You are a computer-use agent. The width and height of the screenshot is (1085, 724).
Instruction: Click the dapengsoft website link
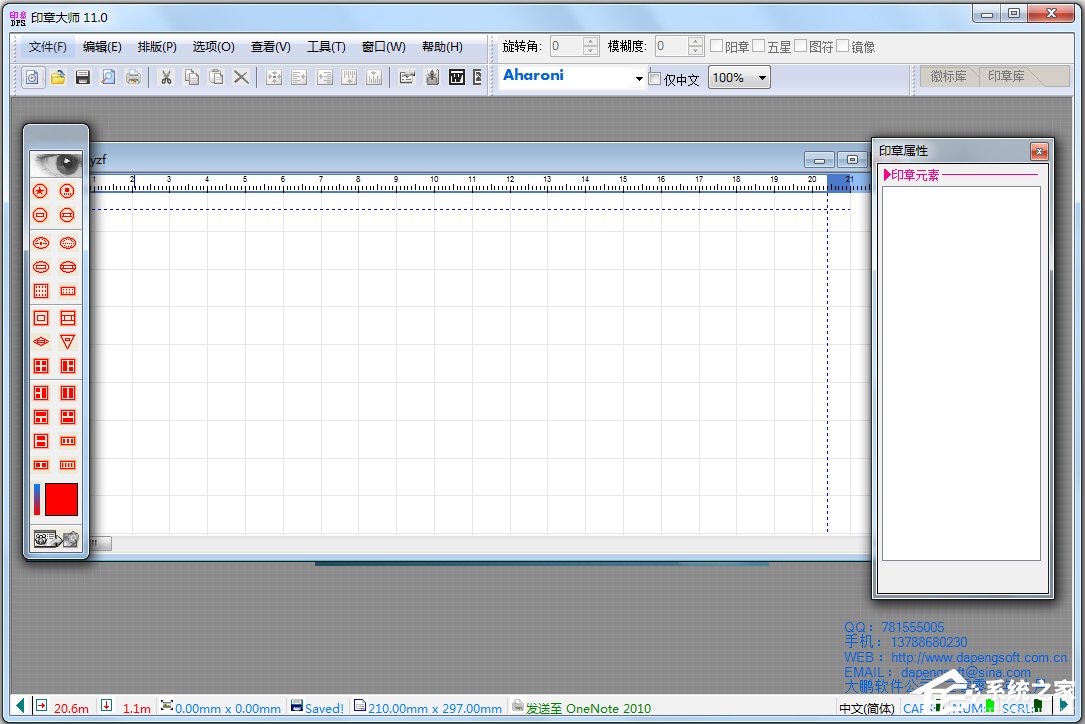point(979,657)
